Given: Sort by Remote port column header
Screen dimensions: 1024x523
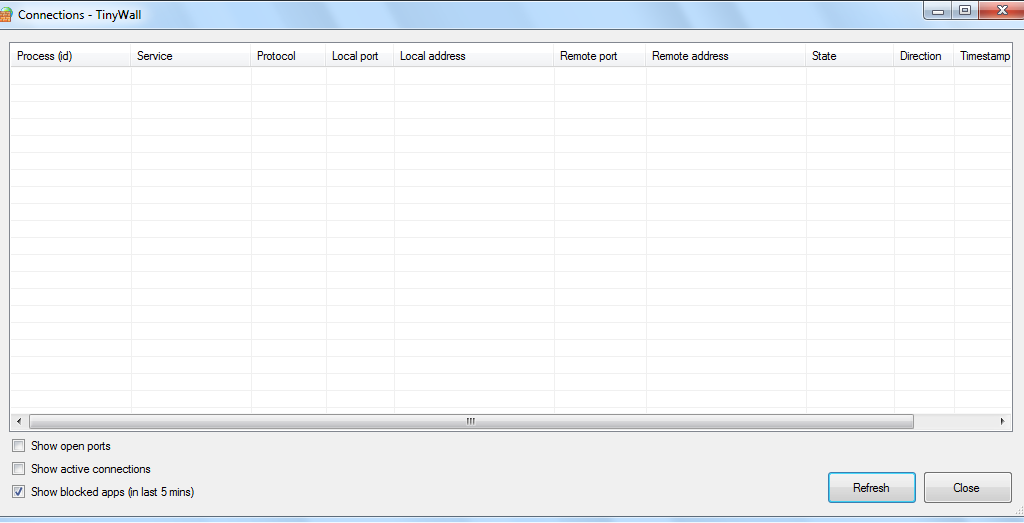Looking at the screenshot, I should (x=600, y=55).
